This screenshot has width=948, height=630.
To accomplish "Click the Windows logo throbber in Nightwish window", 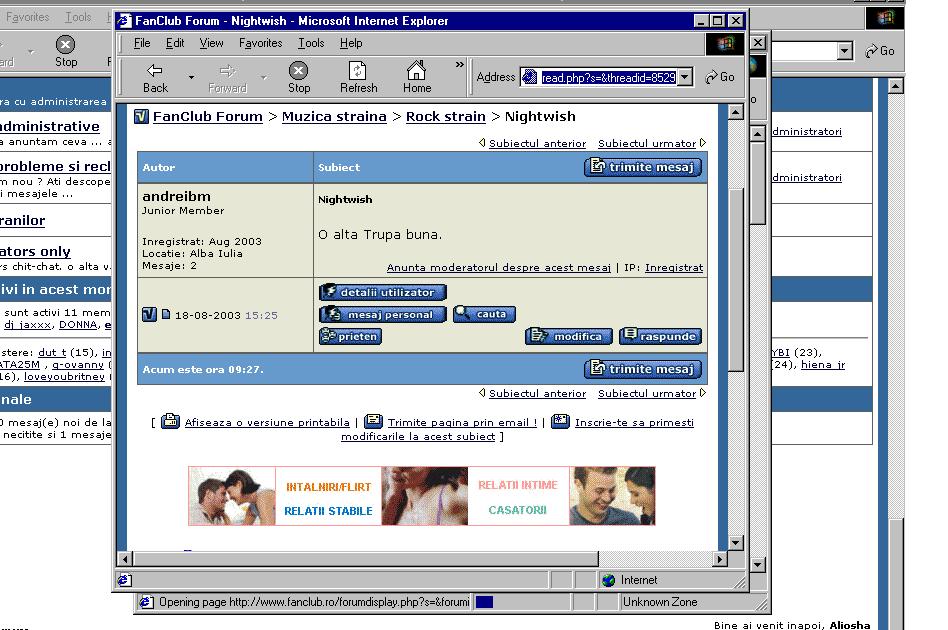I will click(725, 43).
